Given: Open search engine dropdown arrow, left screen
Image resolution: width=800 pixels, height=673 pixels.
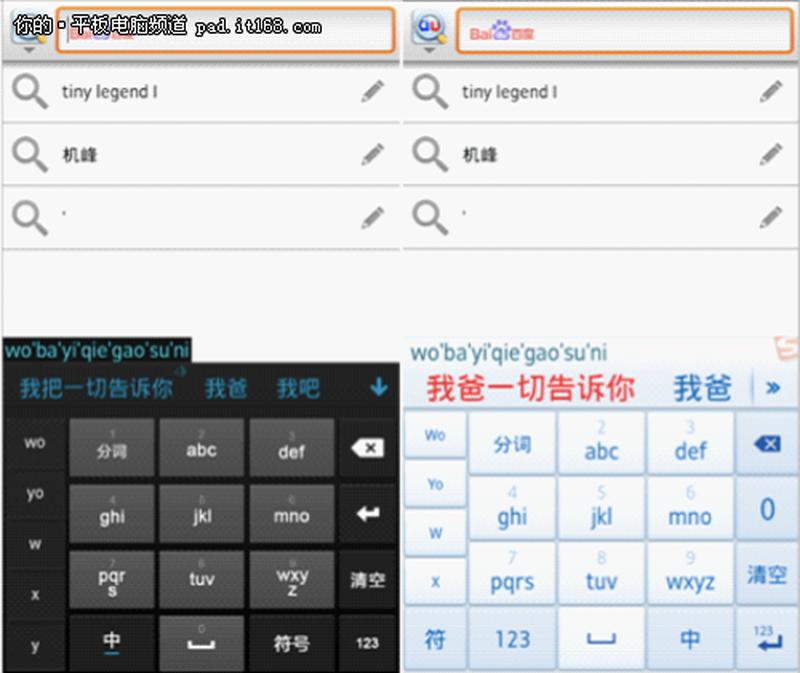Looking at the screenshot, I should 29,50.
